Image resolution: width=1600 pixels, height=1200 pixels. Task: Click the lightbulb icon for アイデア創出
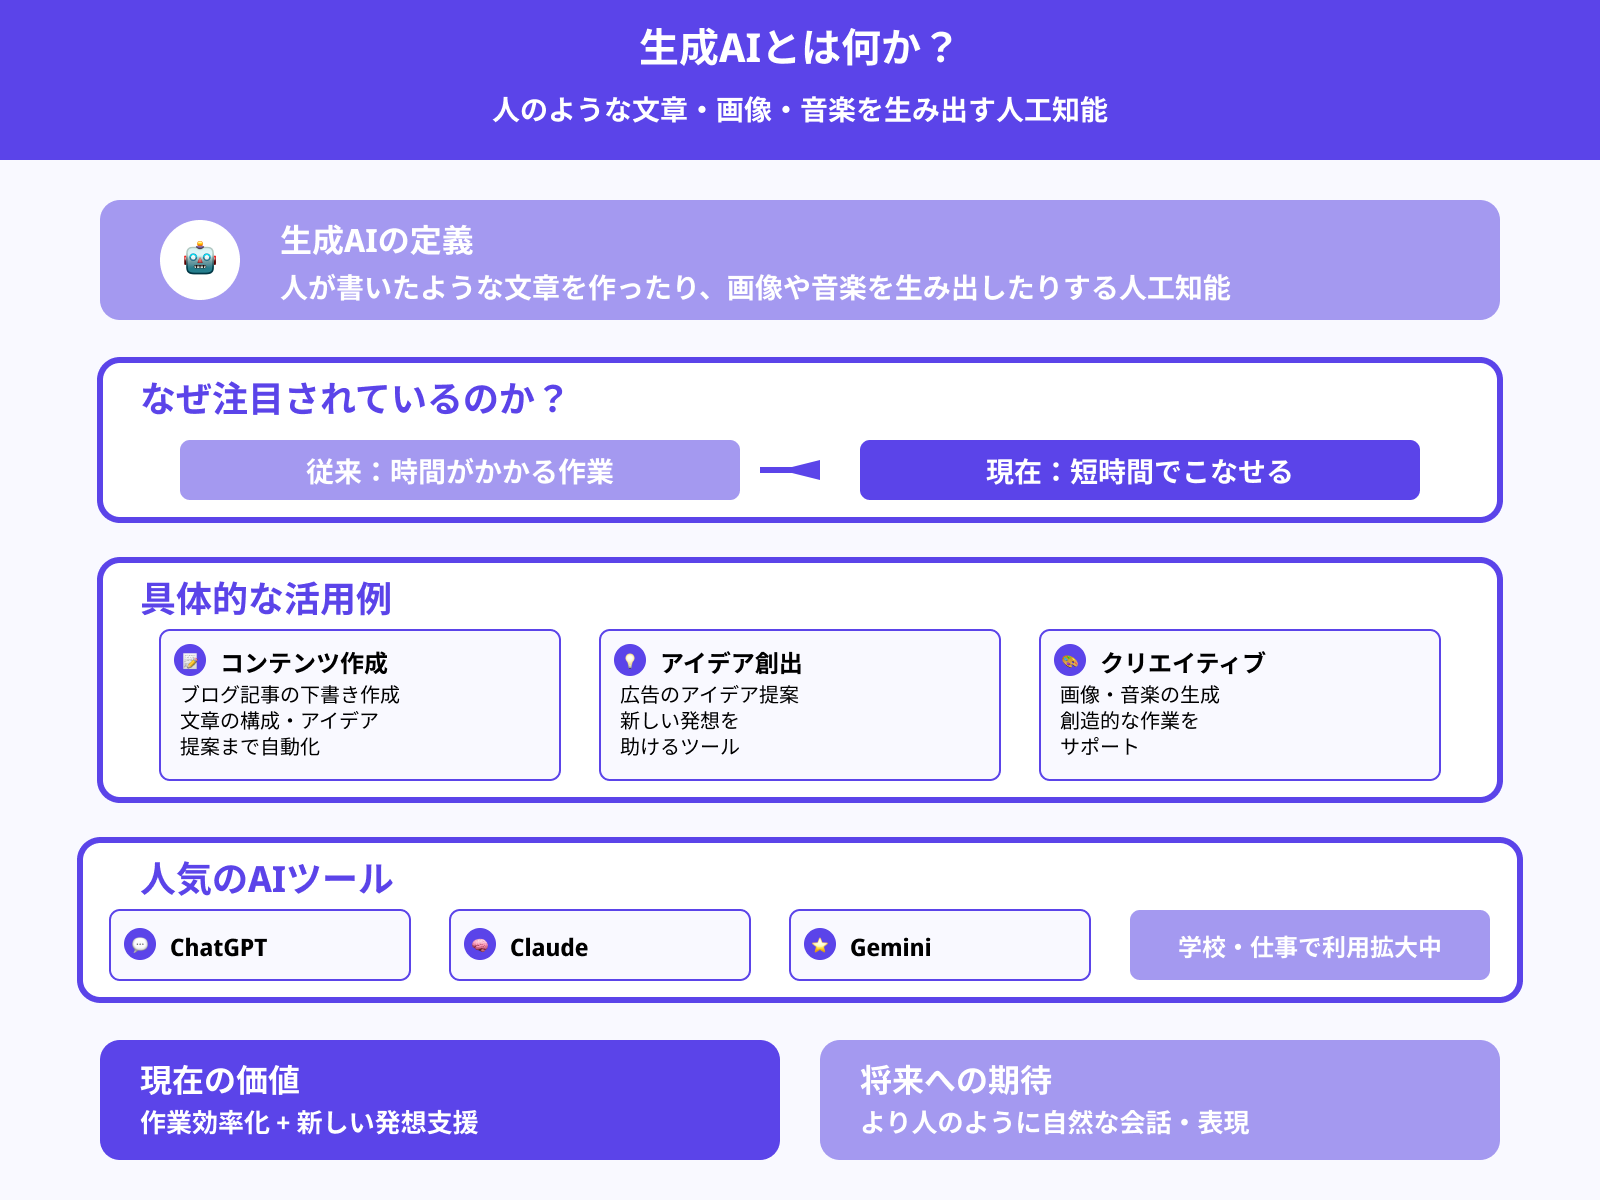click(629, 661)
